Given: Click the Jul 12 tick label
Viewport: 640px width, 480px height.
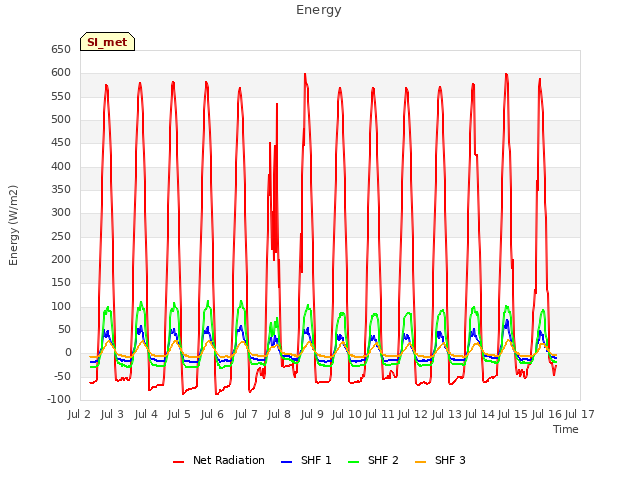Looking at the screenshot, I should [413, 414].
